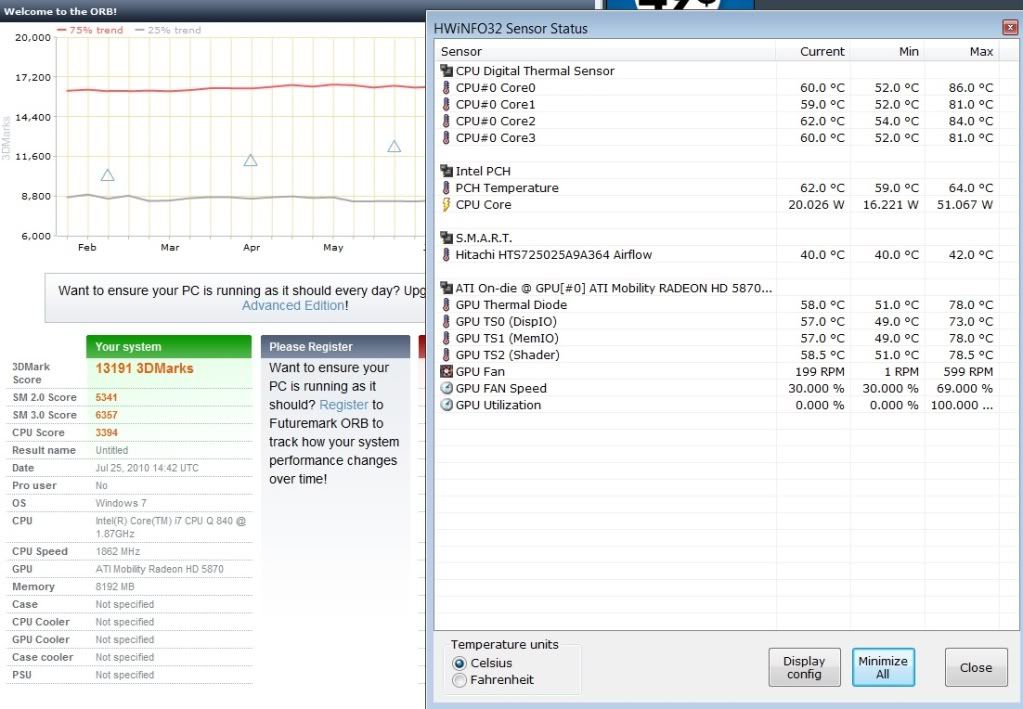
Task: Click the CPU Score value 3394
Action: pos(106,432)
